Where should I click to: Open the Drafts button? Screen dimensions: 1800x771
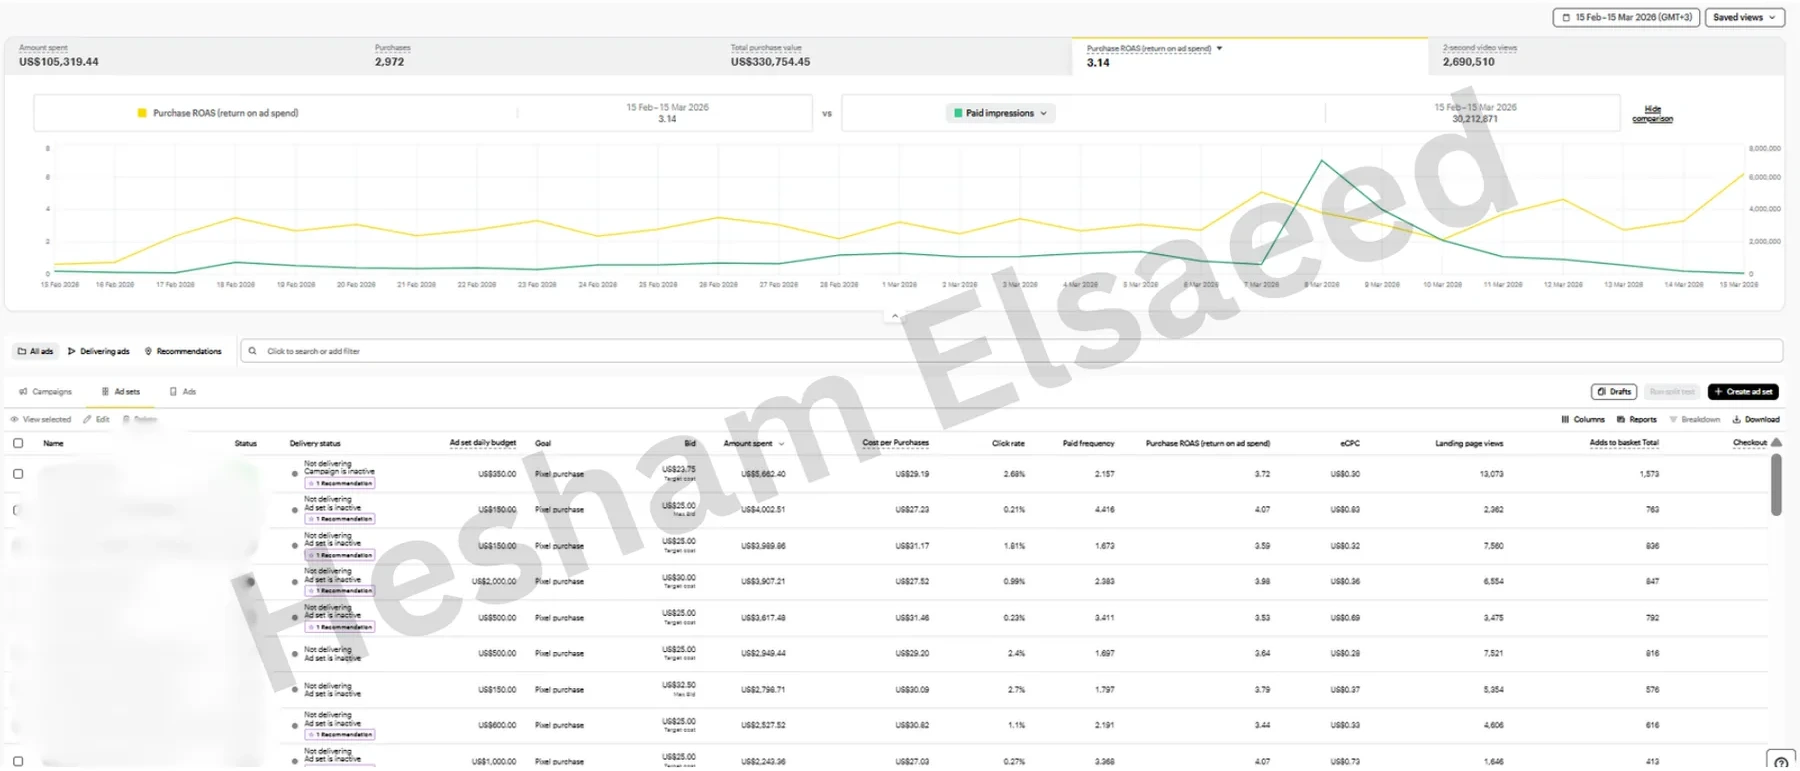tap(1615, 392)
